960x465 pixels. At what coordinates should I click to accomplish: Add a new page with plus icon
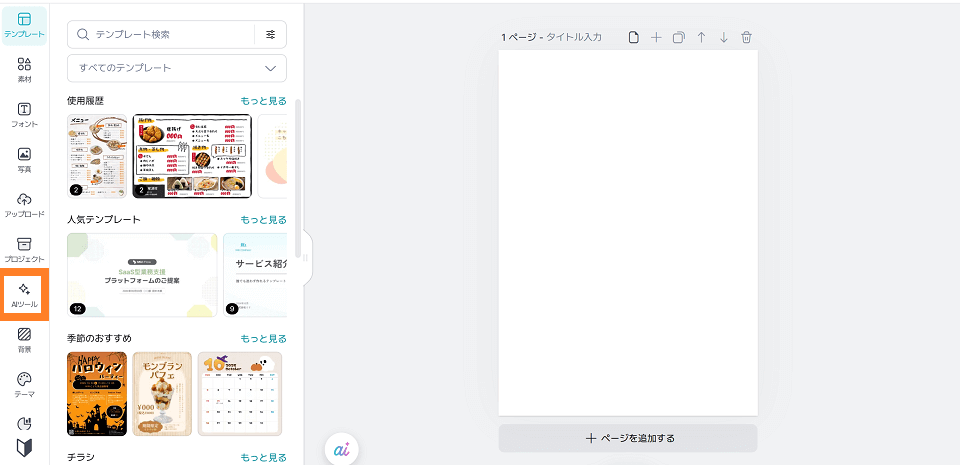point(656,37)
